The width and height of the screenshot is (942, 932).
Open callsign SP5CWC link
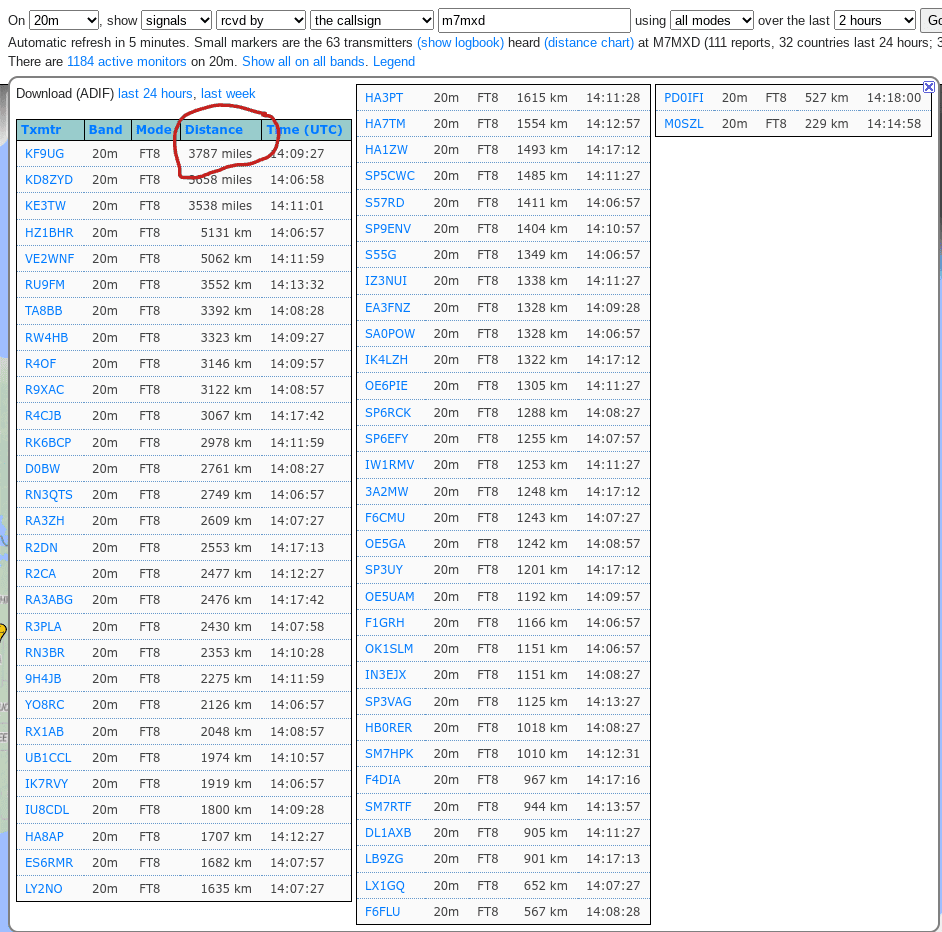[x=390, y=176]
